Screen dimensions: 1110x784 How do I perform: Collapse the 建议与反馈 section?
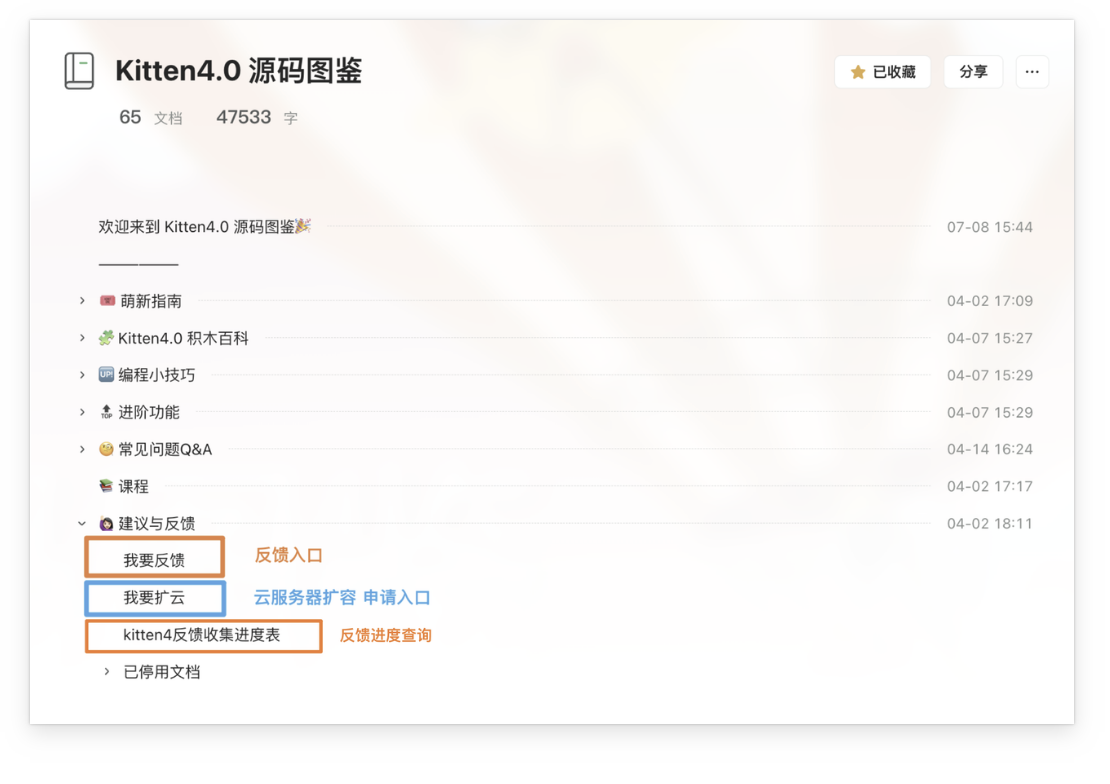click(82, 523)
